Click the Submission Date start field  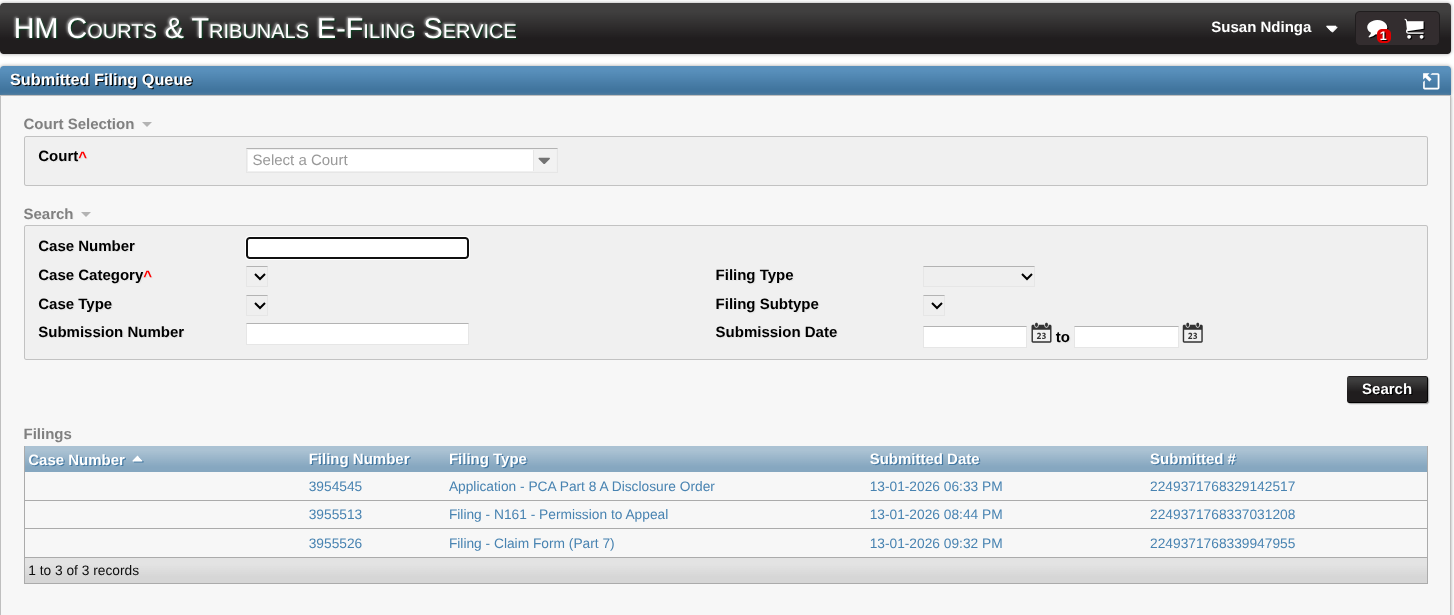click(x=975, y=337)
